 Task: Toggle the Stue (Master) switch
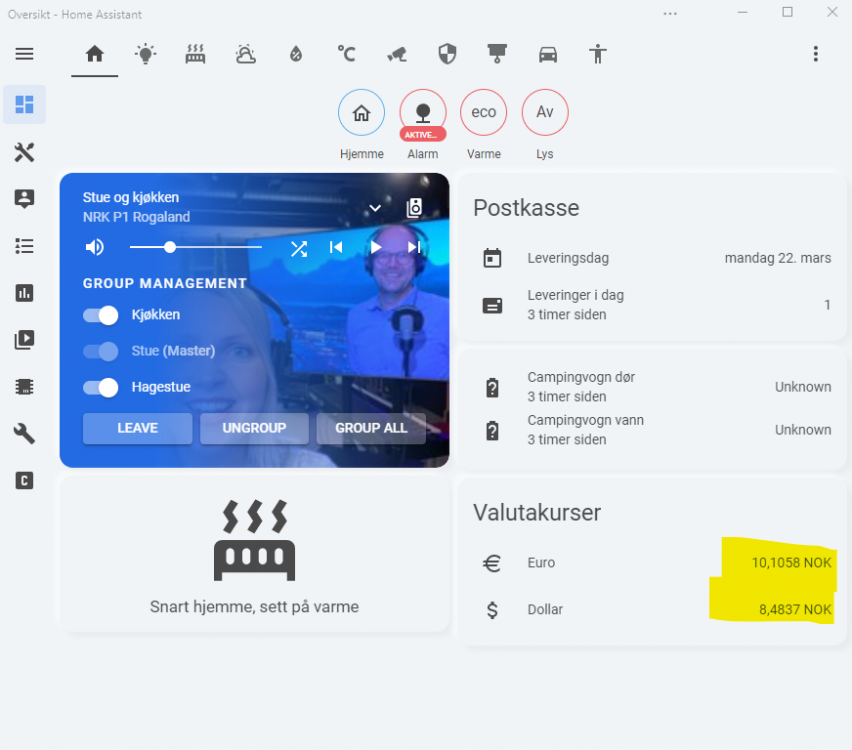pos(100,351)
